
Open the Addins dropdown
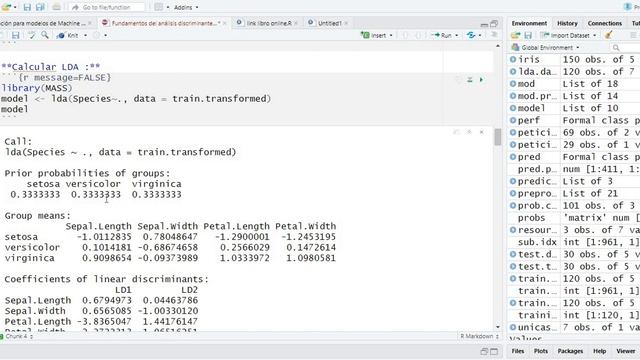pos(186,7)
